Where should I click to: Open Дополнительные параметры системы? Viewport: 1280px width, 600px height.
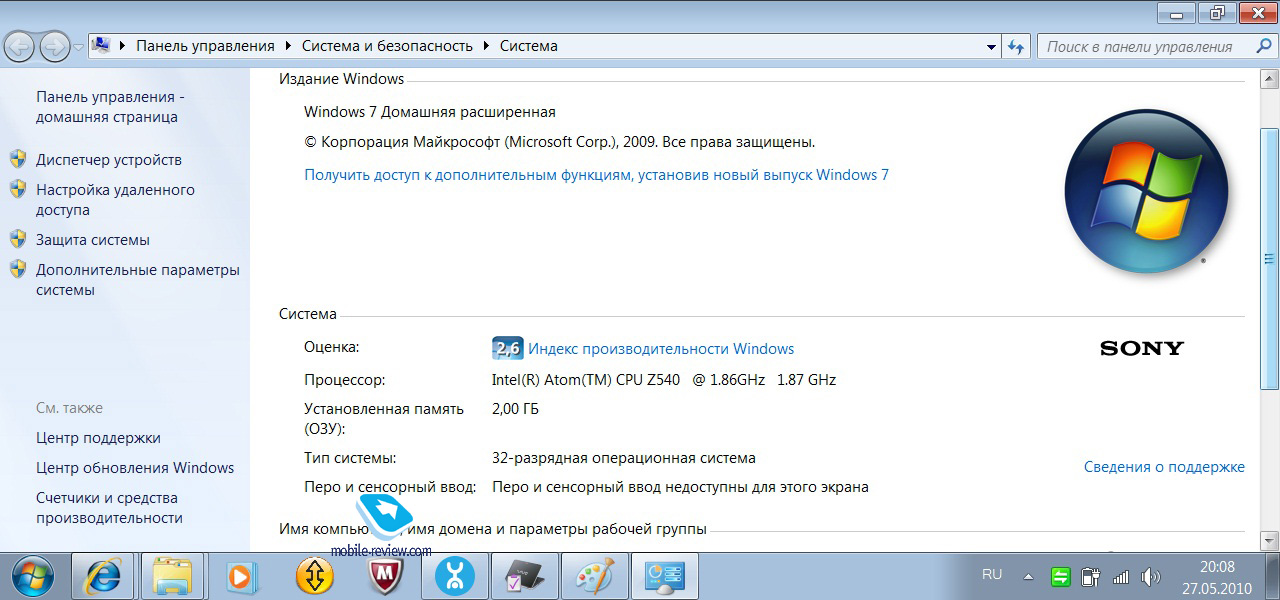pyautogui.click(x=138, y=280)
